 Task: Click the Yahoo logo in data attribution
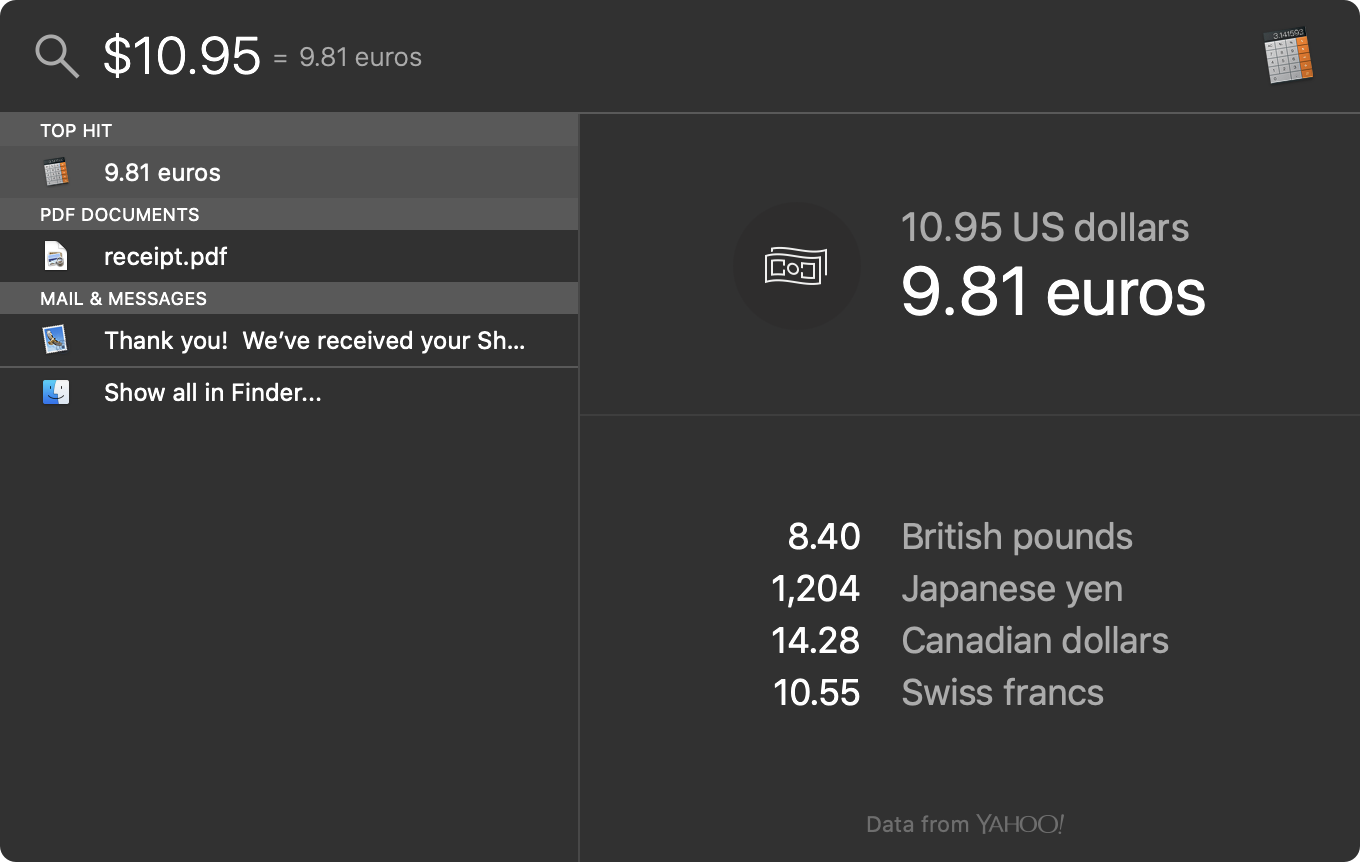point(1019,824)
